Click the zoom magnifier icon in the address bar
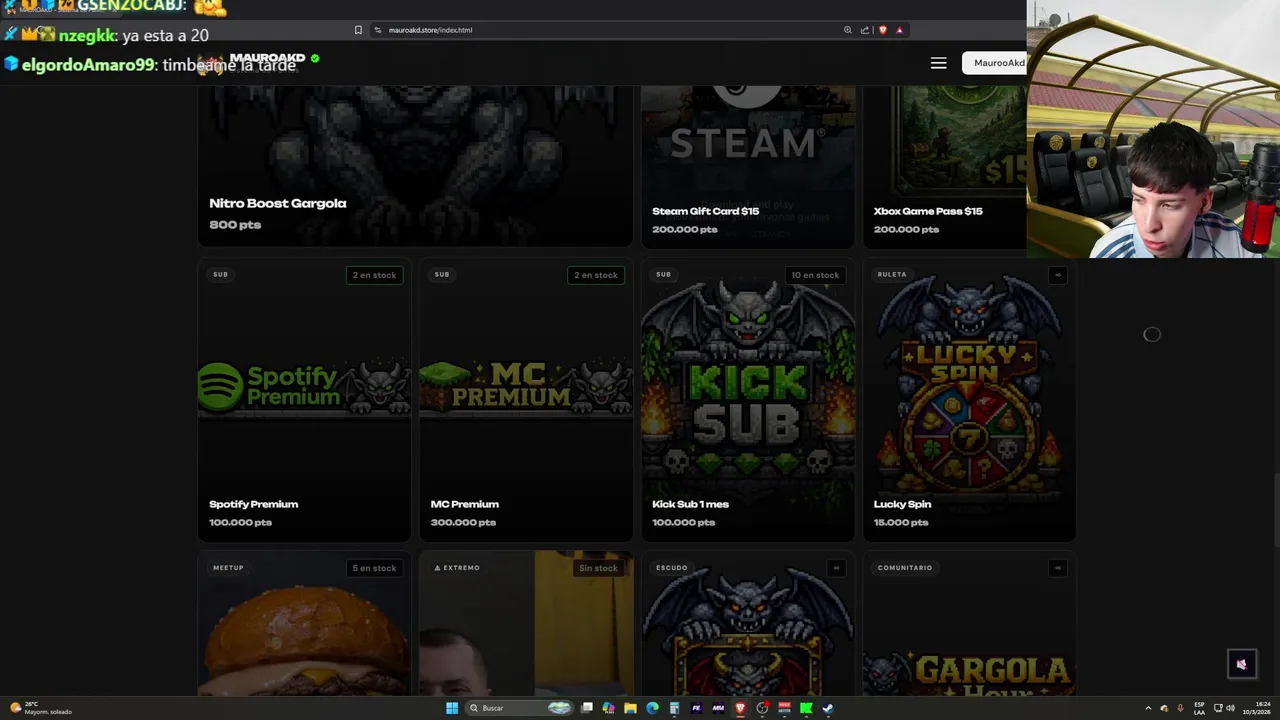 click(x=848, y=30)
